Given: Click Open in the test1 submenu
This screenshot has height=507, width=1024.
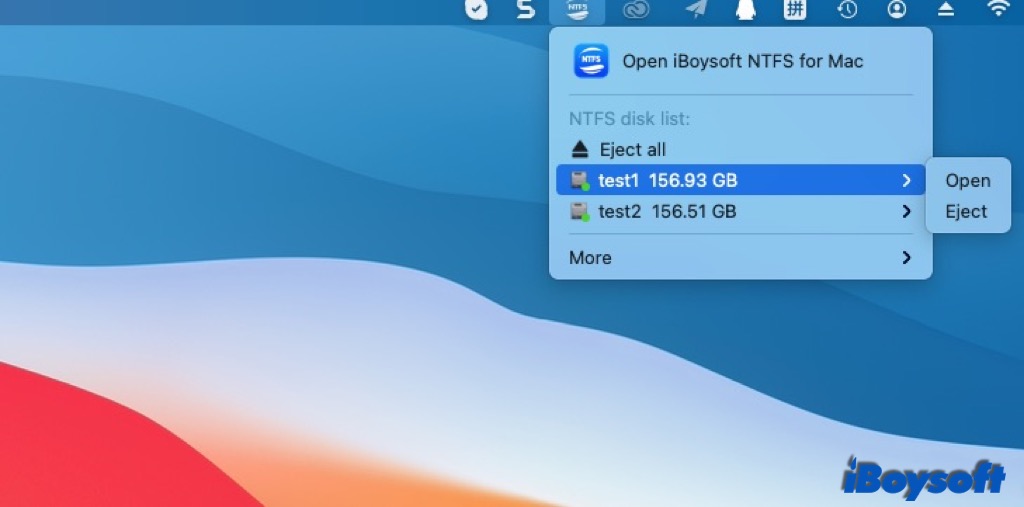Looking at the screenshot, I should 968,181.
